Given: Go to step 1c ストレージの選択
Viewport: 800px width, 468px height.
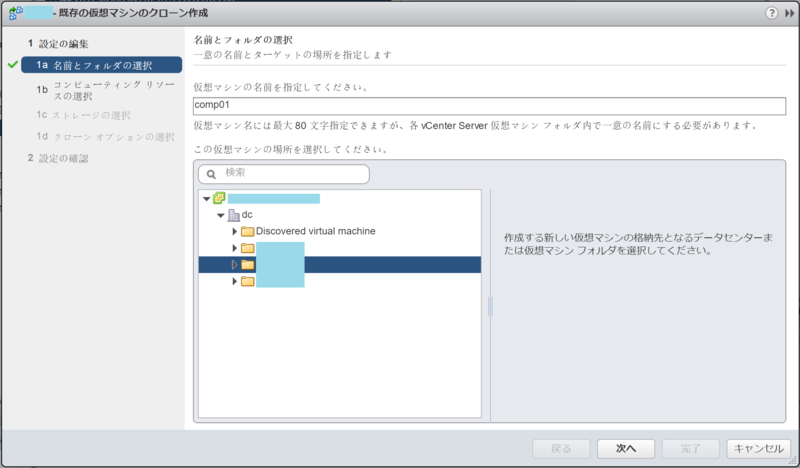Looking at the screenshot, I should click(83, 115).
